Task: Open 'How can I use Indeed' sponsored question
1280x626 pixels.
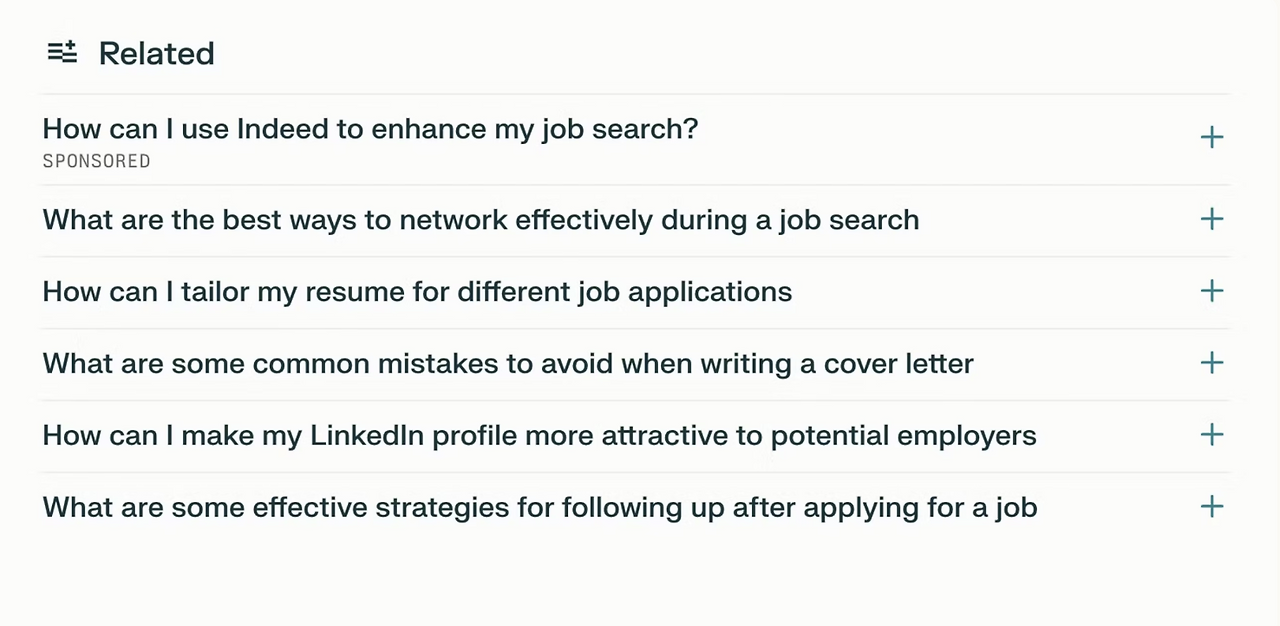Action: [370, 129]
